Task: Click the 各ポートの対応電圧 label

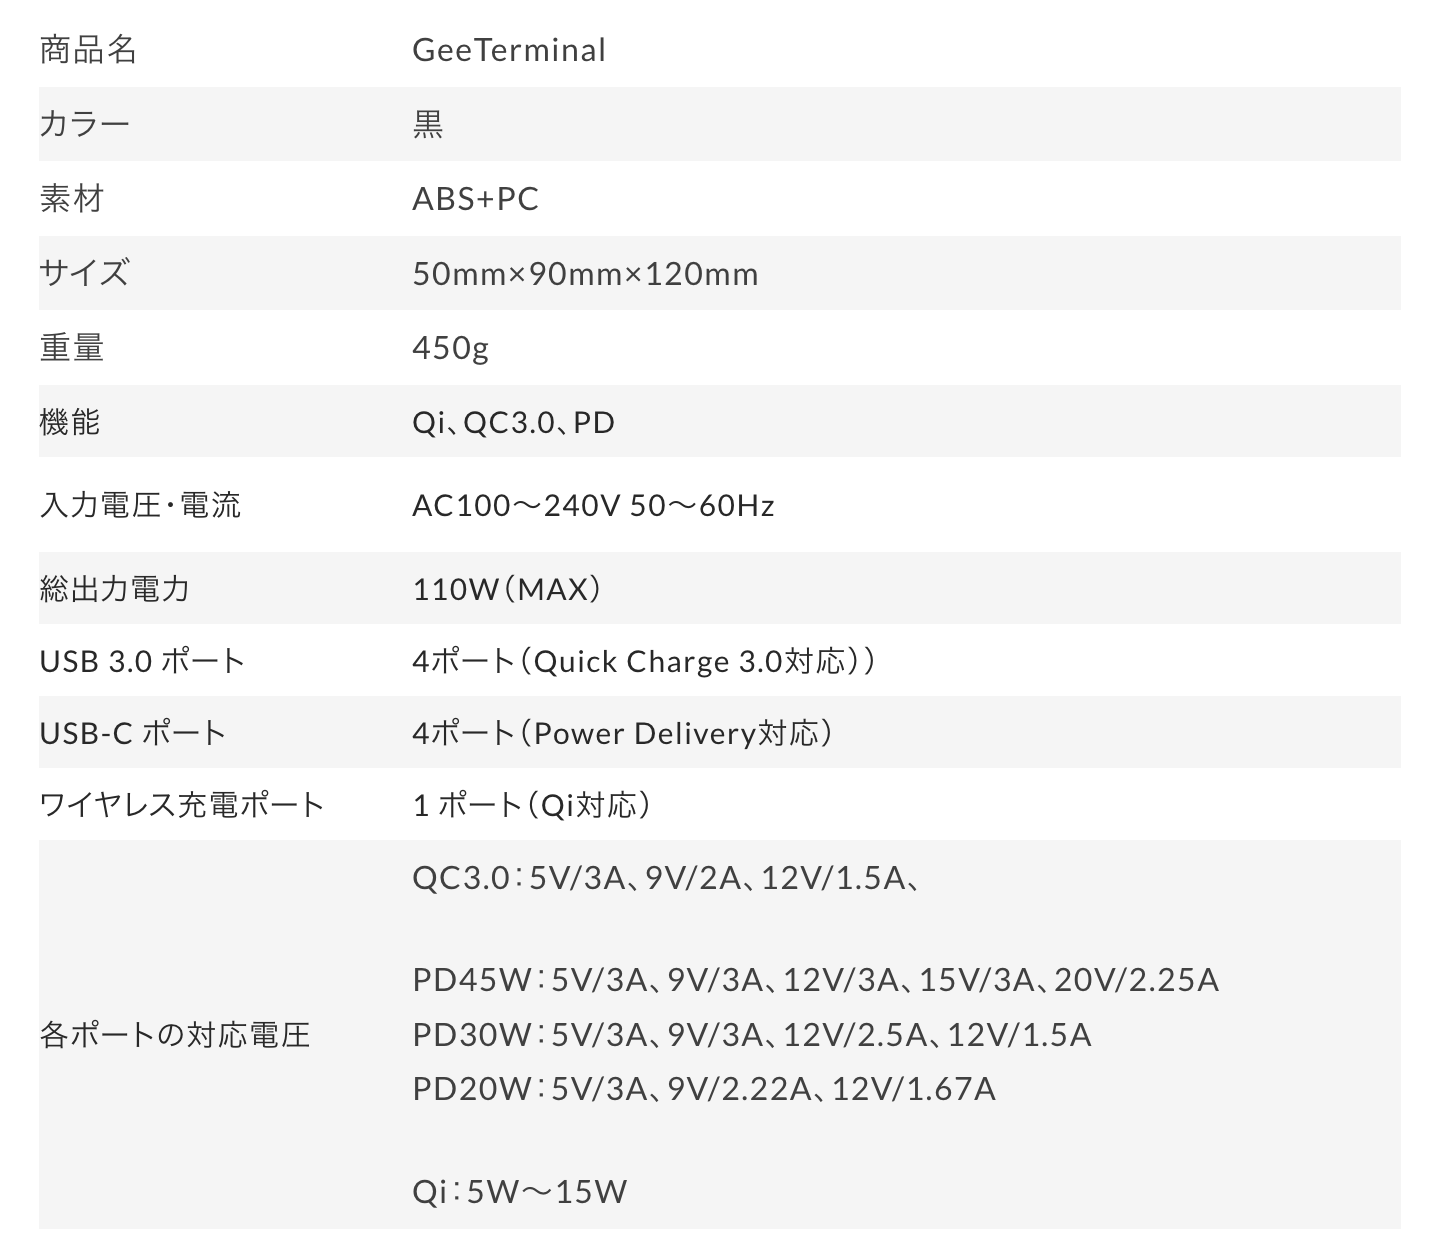Action: tap(175, 1035)
